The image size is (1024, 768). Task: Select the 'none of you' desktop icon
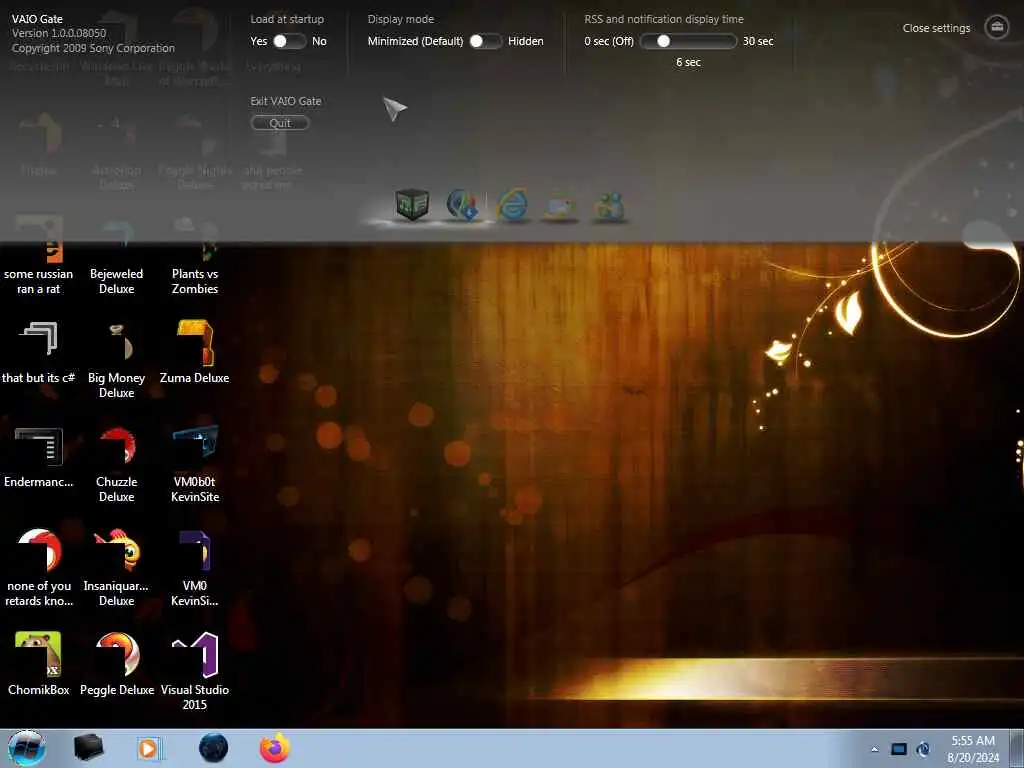coord(39,568)
